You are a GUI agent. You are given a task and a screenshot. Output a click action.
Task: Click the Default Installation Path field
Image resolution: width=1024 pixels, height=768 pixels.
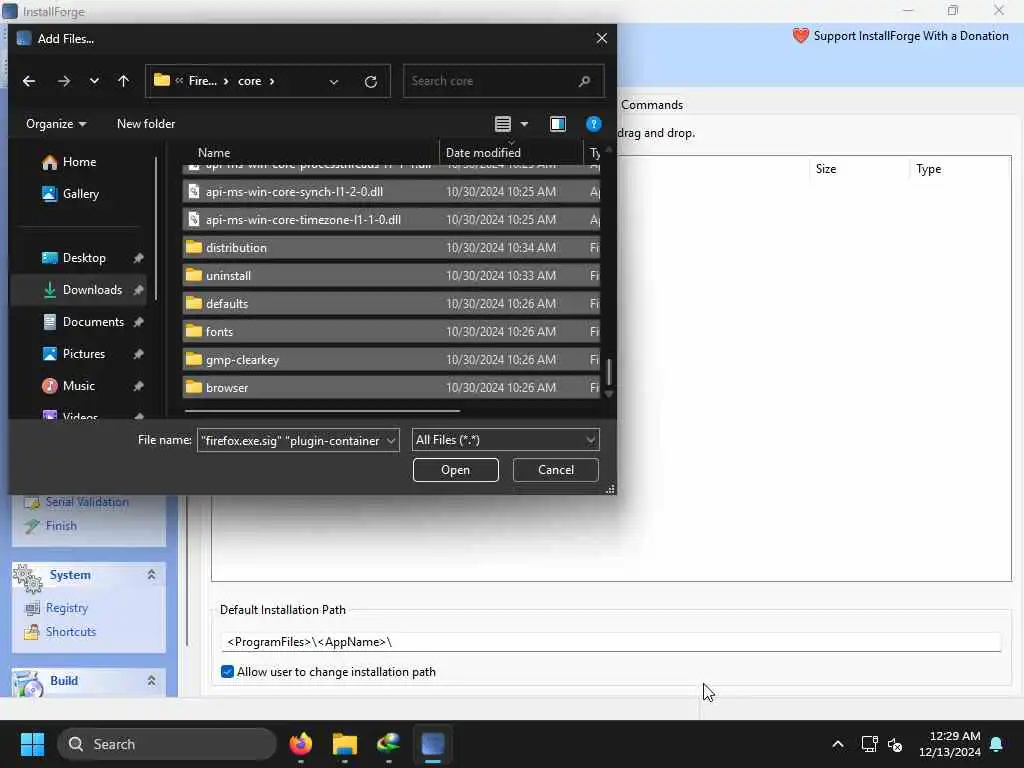(x=611, y=642)
